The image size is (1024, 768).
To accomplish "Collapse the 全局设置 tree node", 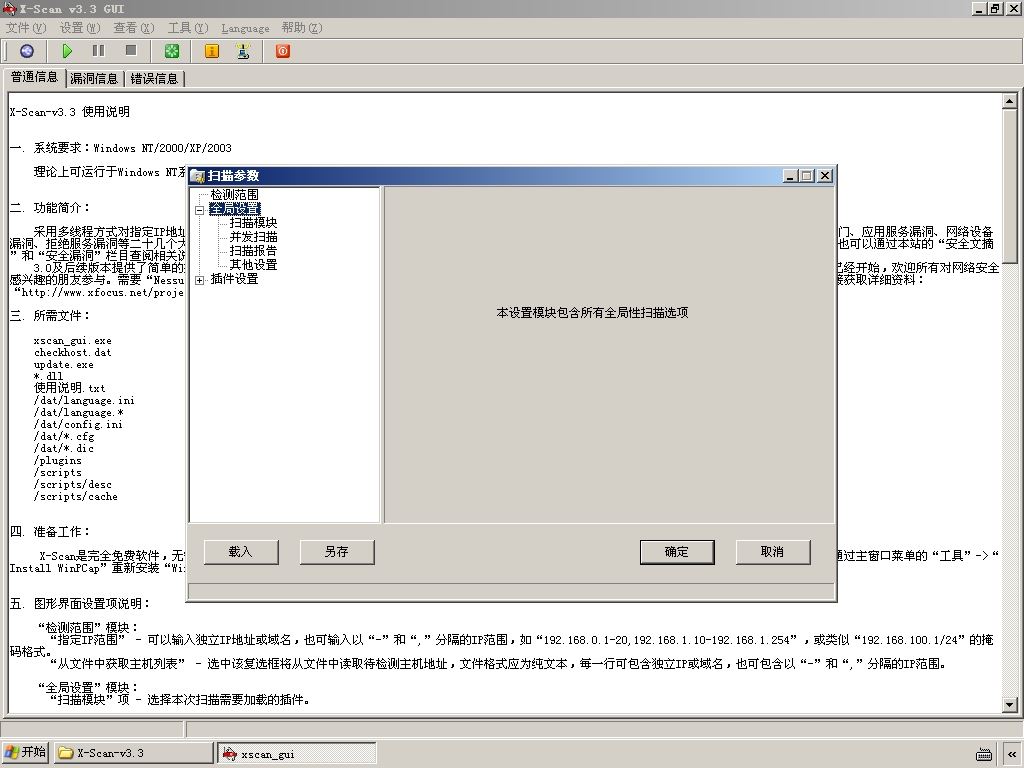I will tap(199, 210).
